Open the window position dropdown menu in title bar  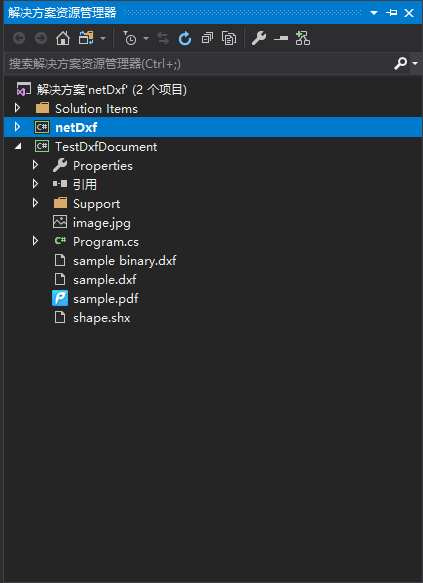click(x=374, y=13)
